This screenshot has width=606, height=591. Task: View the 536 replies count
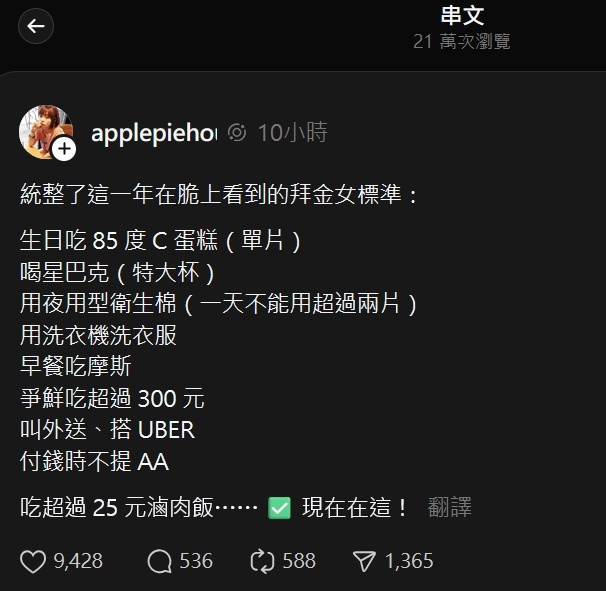tap(196, 561)
